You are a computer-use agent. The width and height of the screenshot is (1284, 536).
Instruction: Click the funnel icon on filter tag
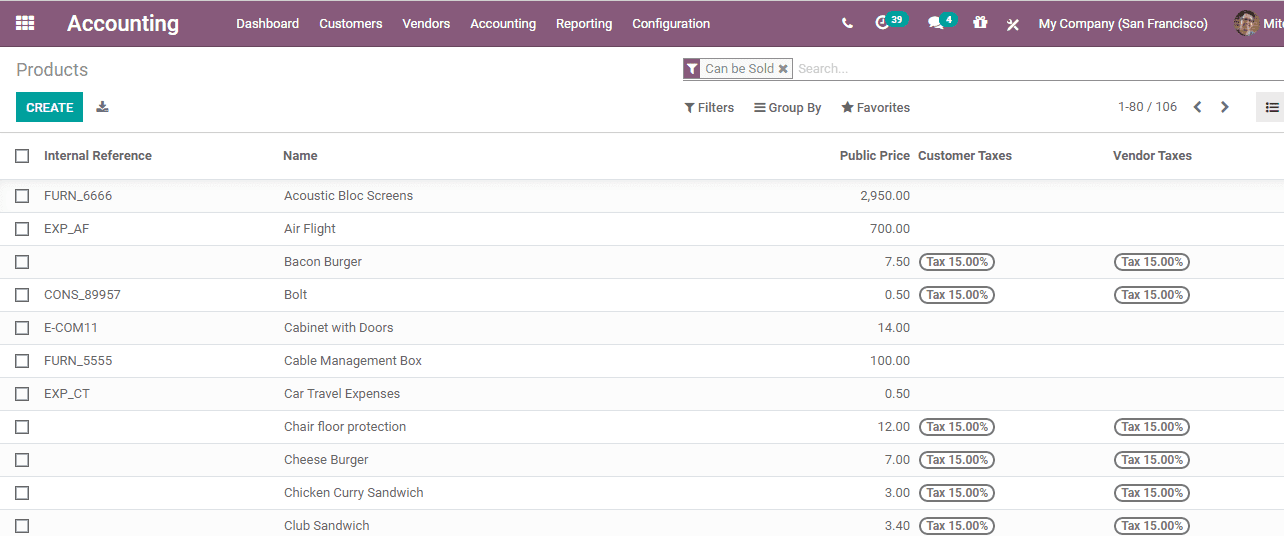coord(692,69)
